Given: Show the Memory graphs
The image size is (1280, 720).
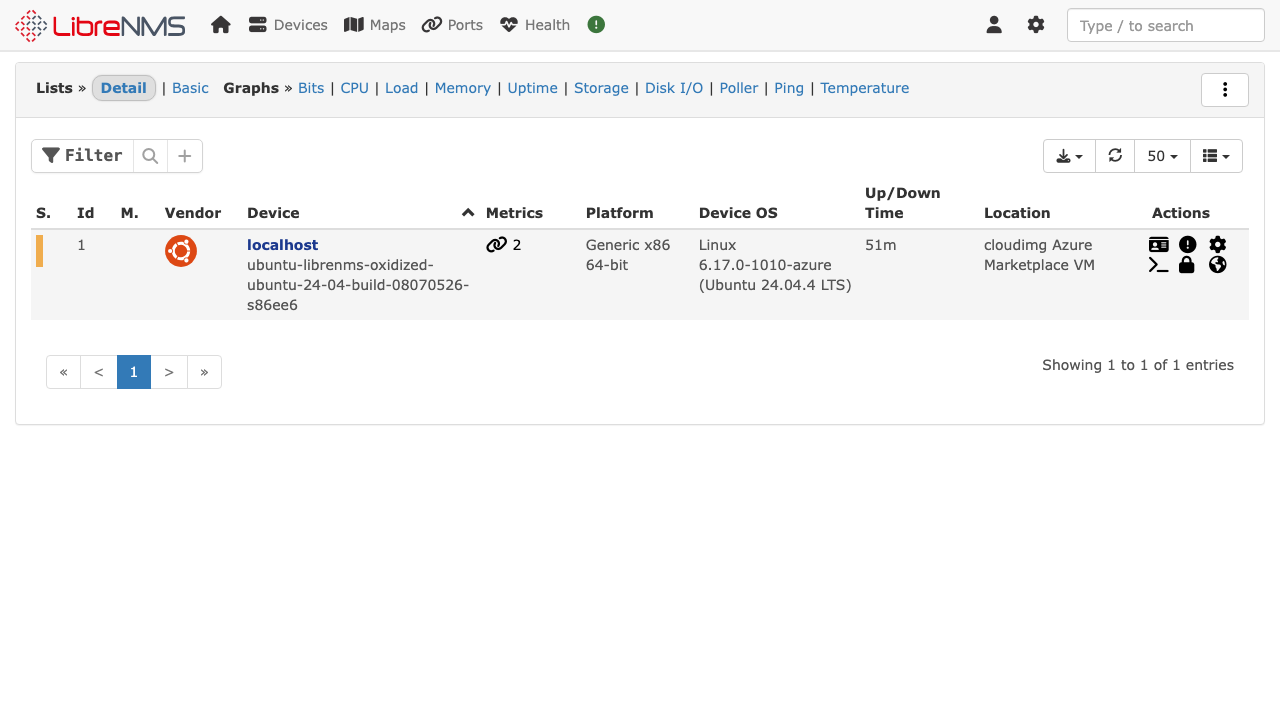Looking at the screenshot, I should (463, 88).
